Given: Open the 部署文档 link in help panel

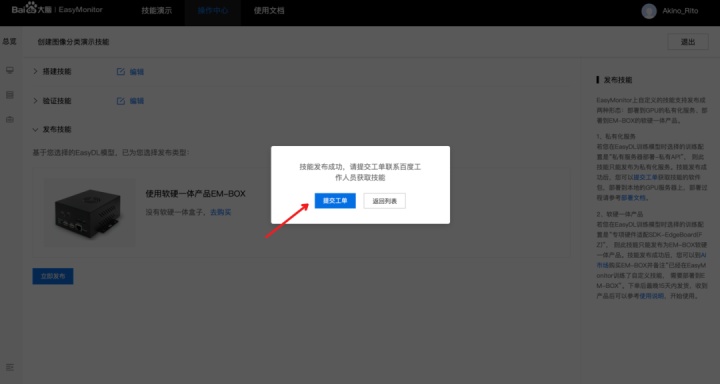Looking at the screenshot, I should coord(633,198).
